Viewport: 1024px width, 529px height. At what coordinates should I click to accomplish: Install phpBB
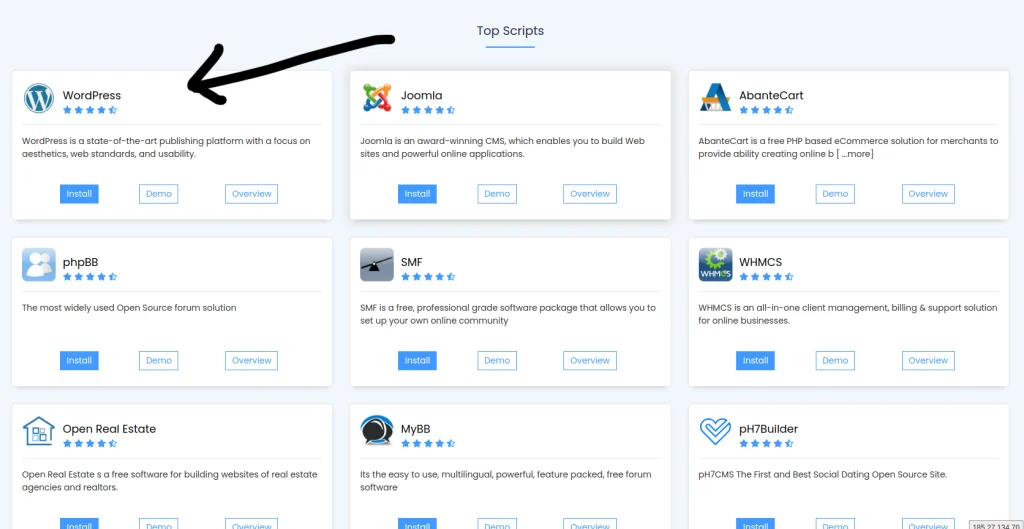(x=79, y=361)
